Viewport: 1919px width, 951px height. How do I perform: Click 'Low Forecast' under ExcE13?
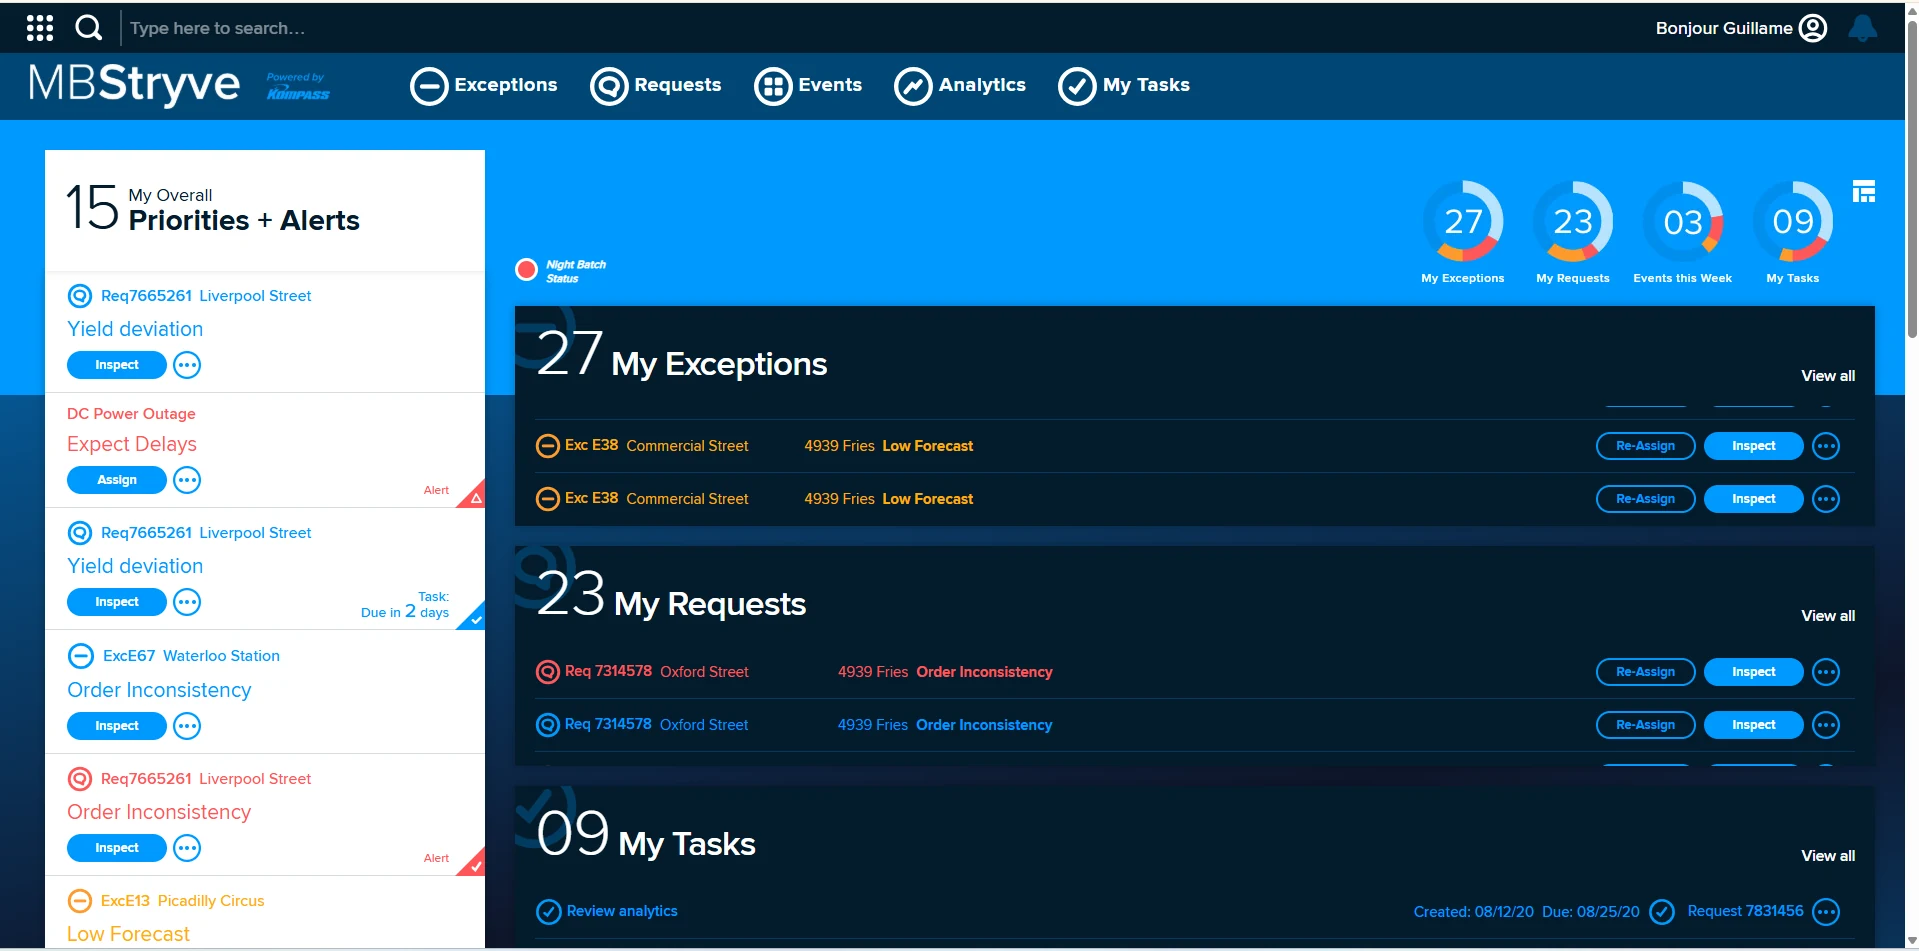click(x=128, y=934)
